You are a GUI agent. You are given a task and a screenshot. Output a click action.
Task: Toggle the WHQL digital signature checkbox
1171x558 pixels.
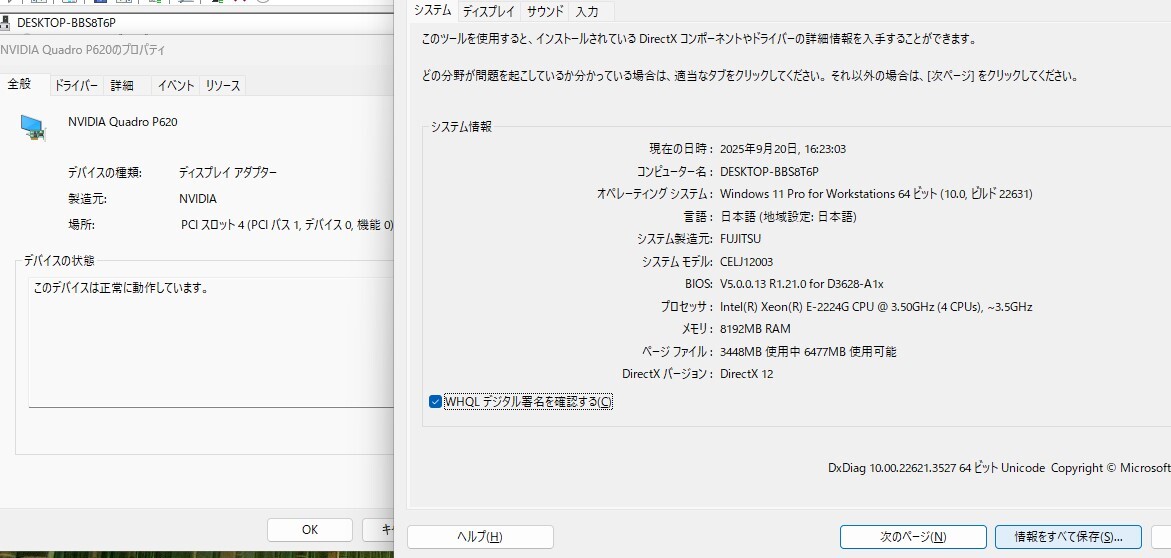435,402
